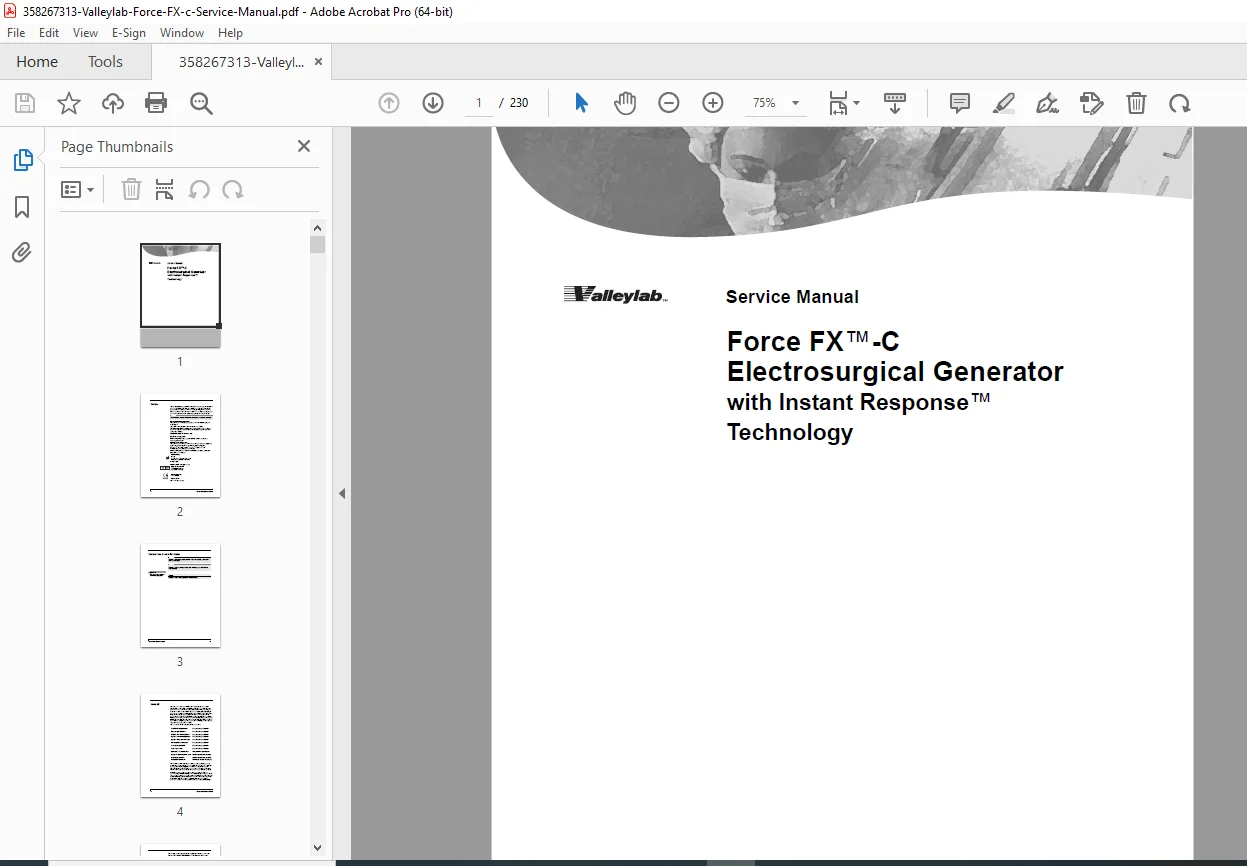Open the View menu
1247x866 pixels.
pyautogui.click(x=85, y=32)
